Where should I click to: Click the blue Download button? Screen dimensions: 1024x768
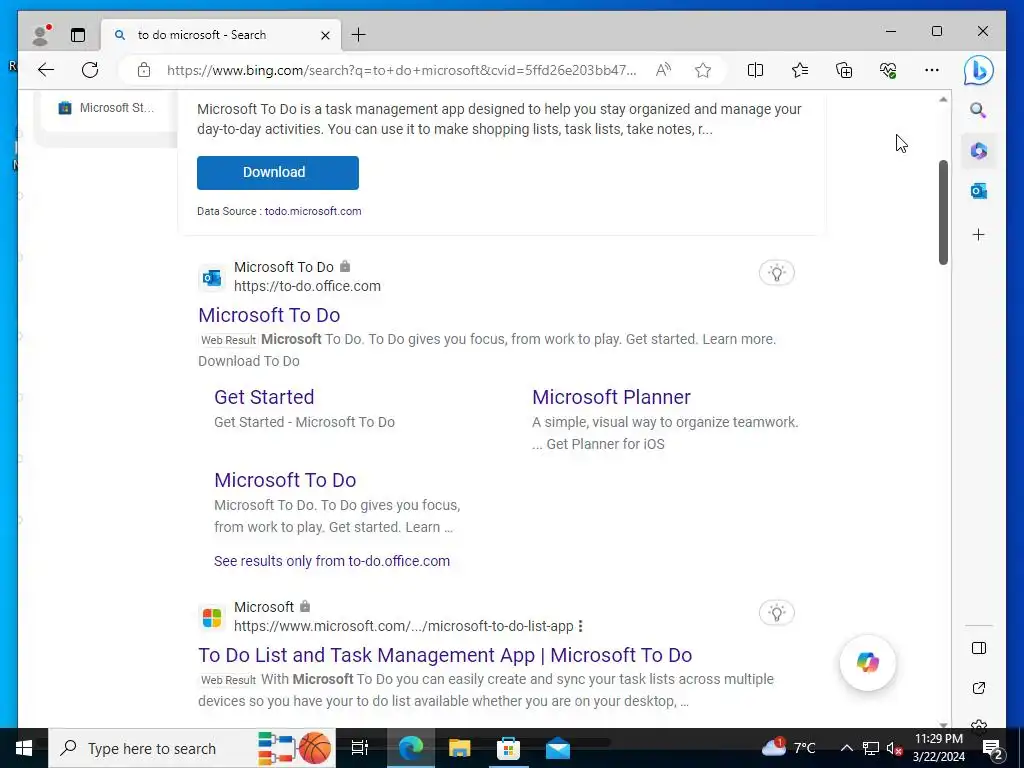(278, 172)
